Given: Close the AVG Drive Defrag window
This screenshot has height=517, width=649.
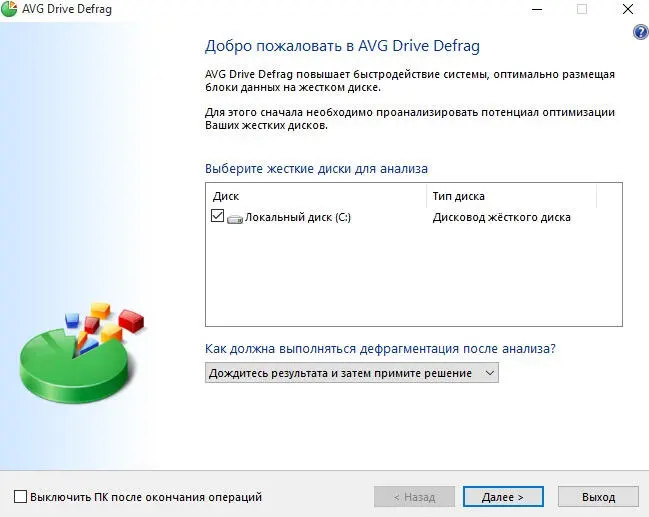Looking at the screenshot, I should click(x=627, y=9).
